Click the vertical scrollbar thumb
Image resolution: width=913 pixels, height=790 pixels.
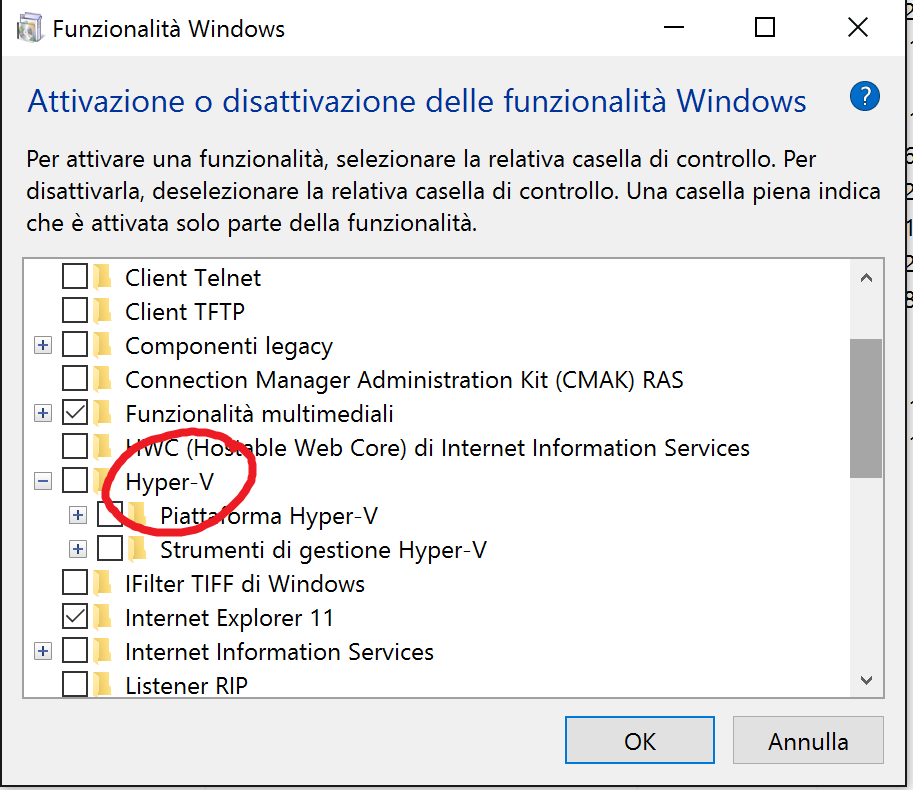[866, 407]
